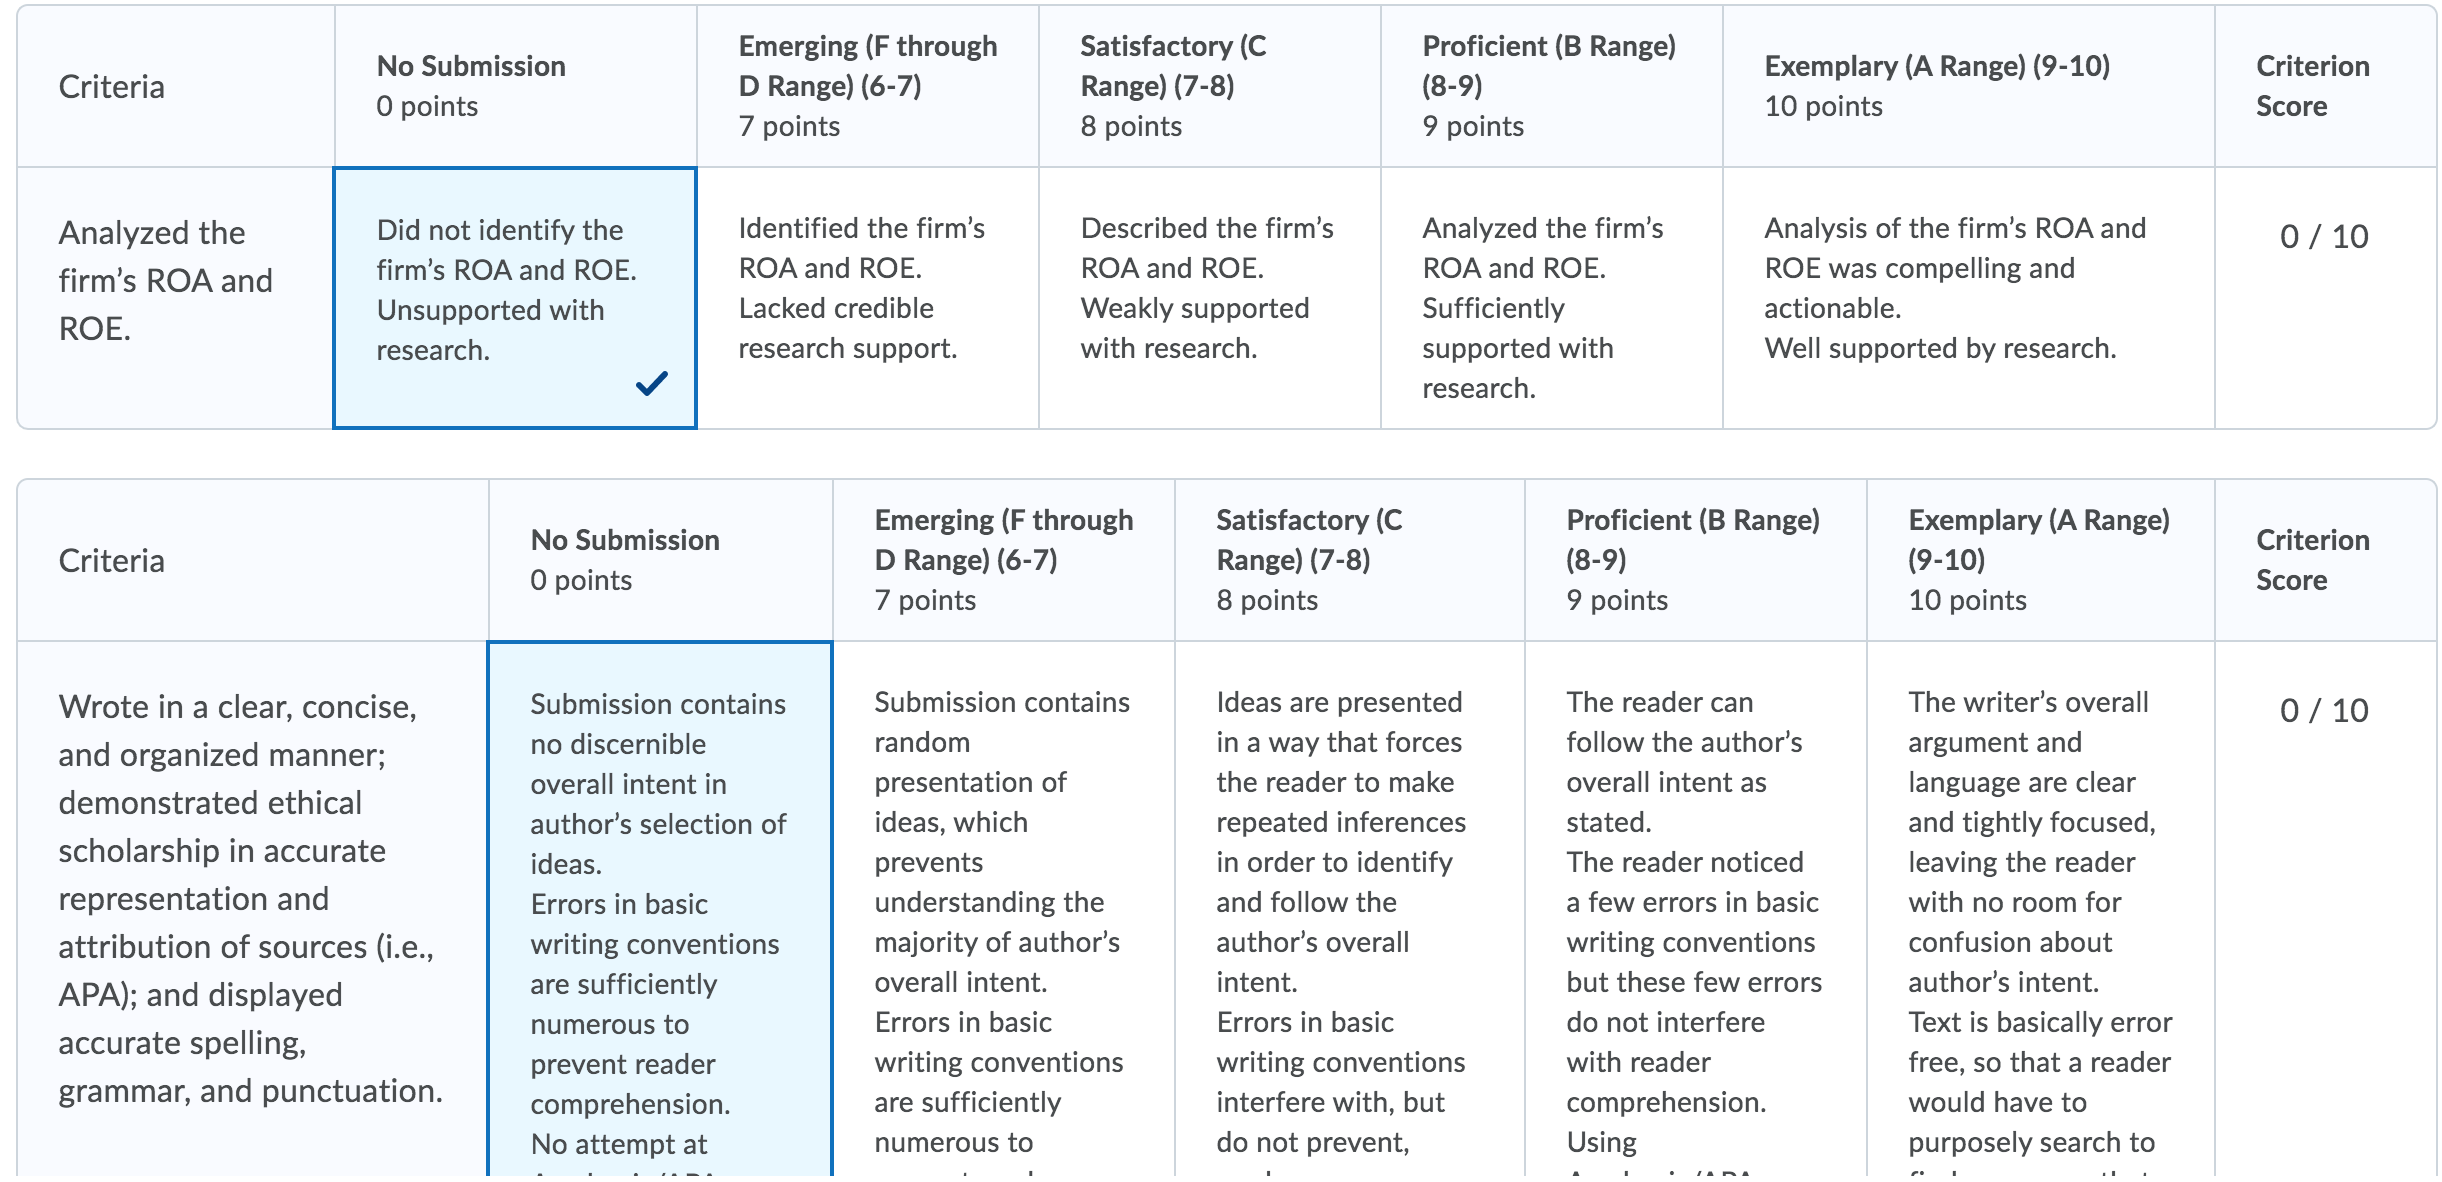Screen dimensions: 2442x1182
Task: Click the first rubric's No Submission header
Action: (x=515, y=86)
